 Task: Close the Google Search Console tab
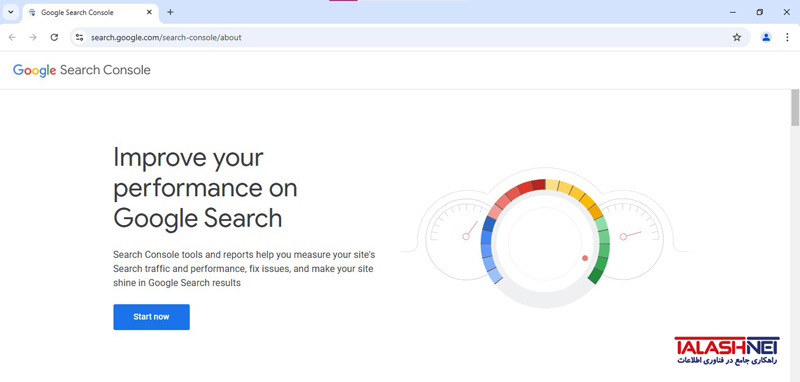click(x=149, y=12)
